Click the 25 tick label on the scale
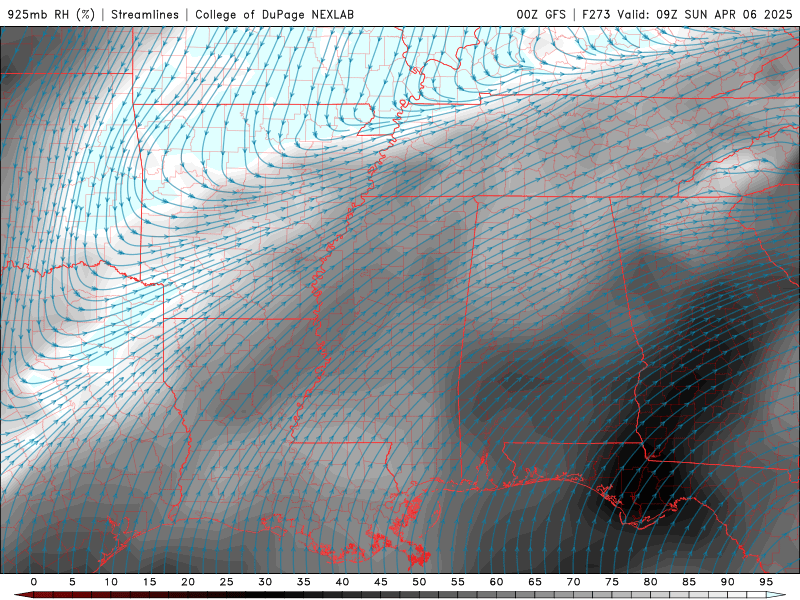The image size is (800, 600). (x=227, y=582)
